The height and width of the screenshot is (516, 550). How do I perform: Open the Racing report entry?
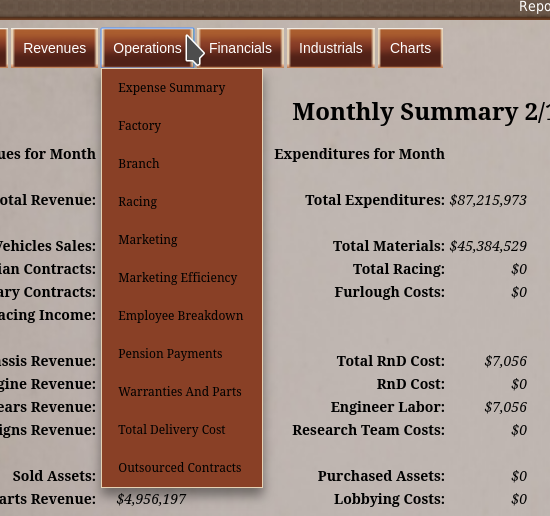coord(182,201)
